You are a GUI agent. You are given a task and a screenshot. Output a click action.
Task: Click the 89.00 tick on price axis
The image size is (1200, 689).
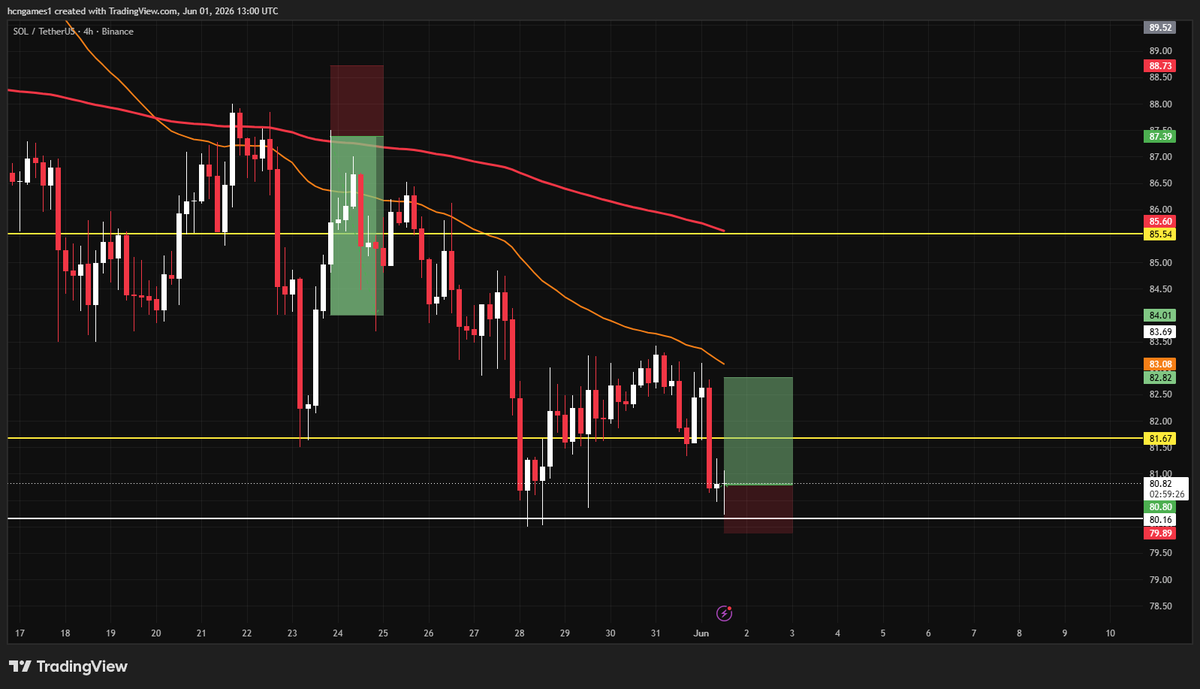point(1161,51)
